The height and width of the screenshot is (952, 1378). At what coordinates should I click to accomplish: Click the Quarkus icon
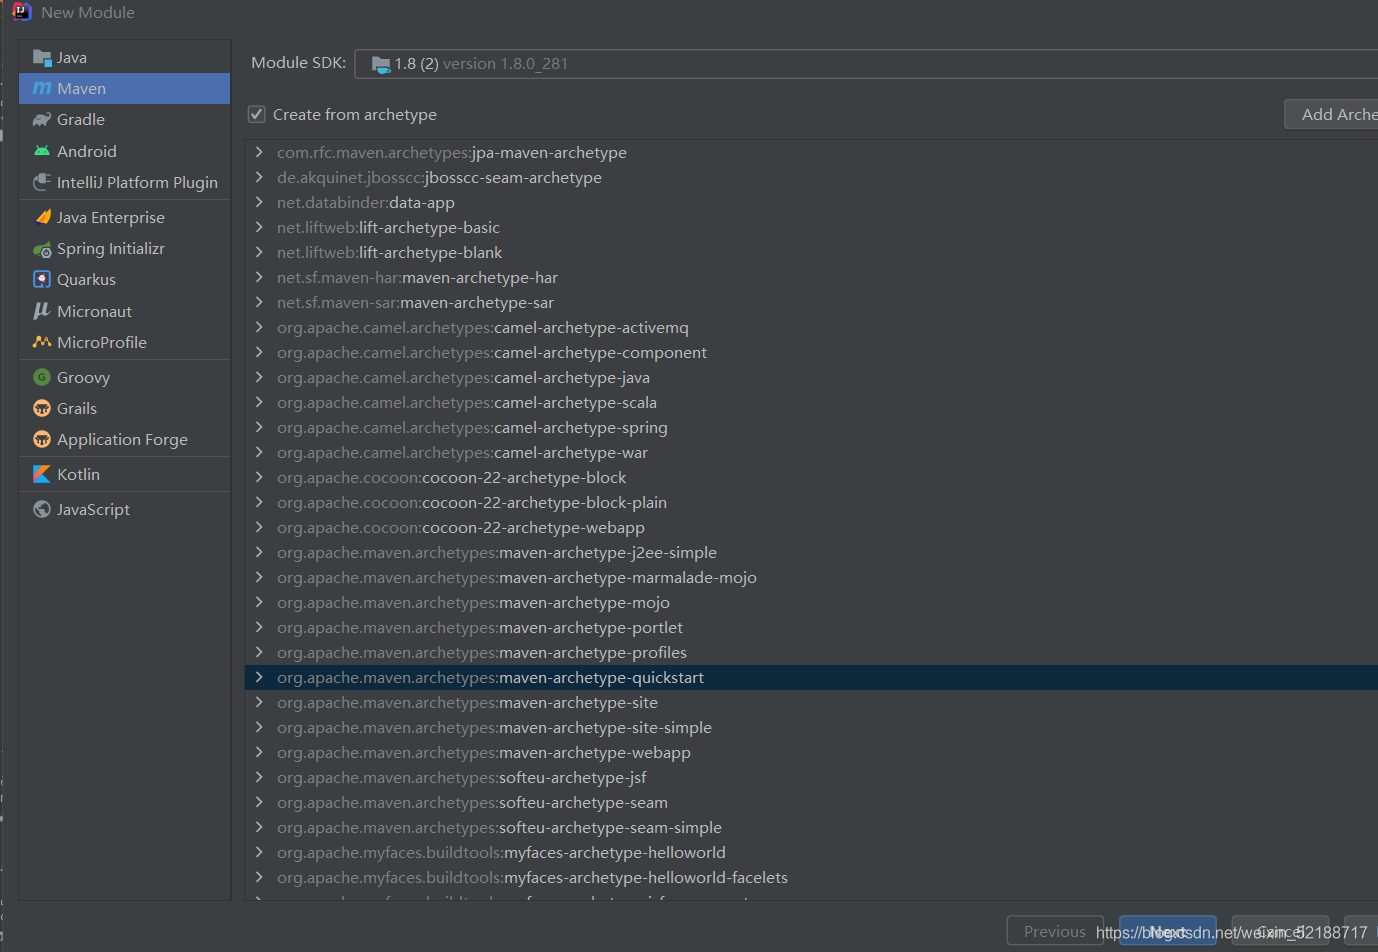pos(42,280)
